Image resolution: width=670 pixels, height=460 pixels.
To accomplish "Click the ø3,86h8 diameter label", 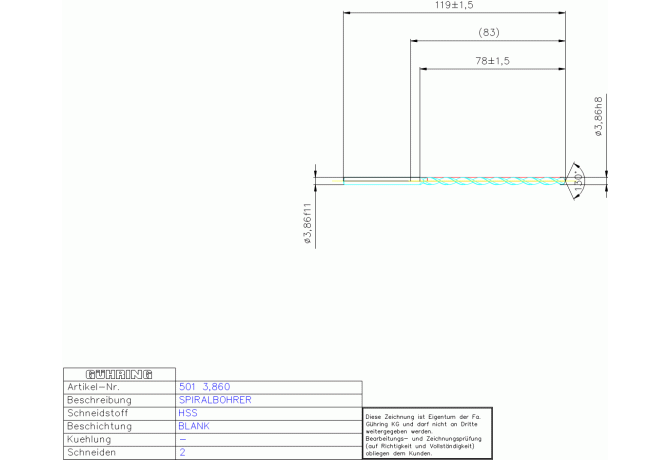I will (x=598, y=118).
